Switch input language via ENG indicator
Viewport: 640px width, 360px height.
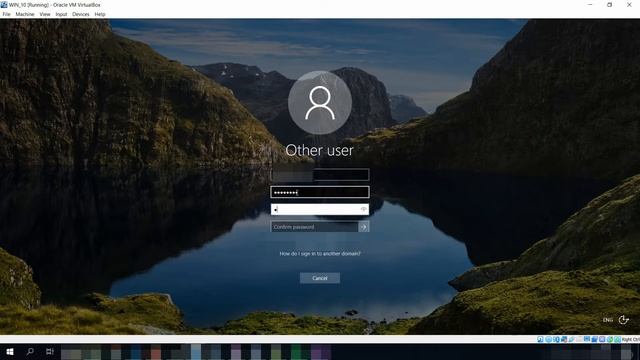click(x=608, y=320)
